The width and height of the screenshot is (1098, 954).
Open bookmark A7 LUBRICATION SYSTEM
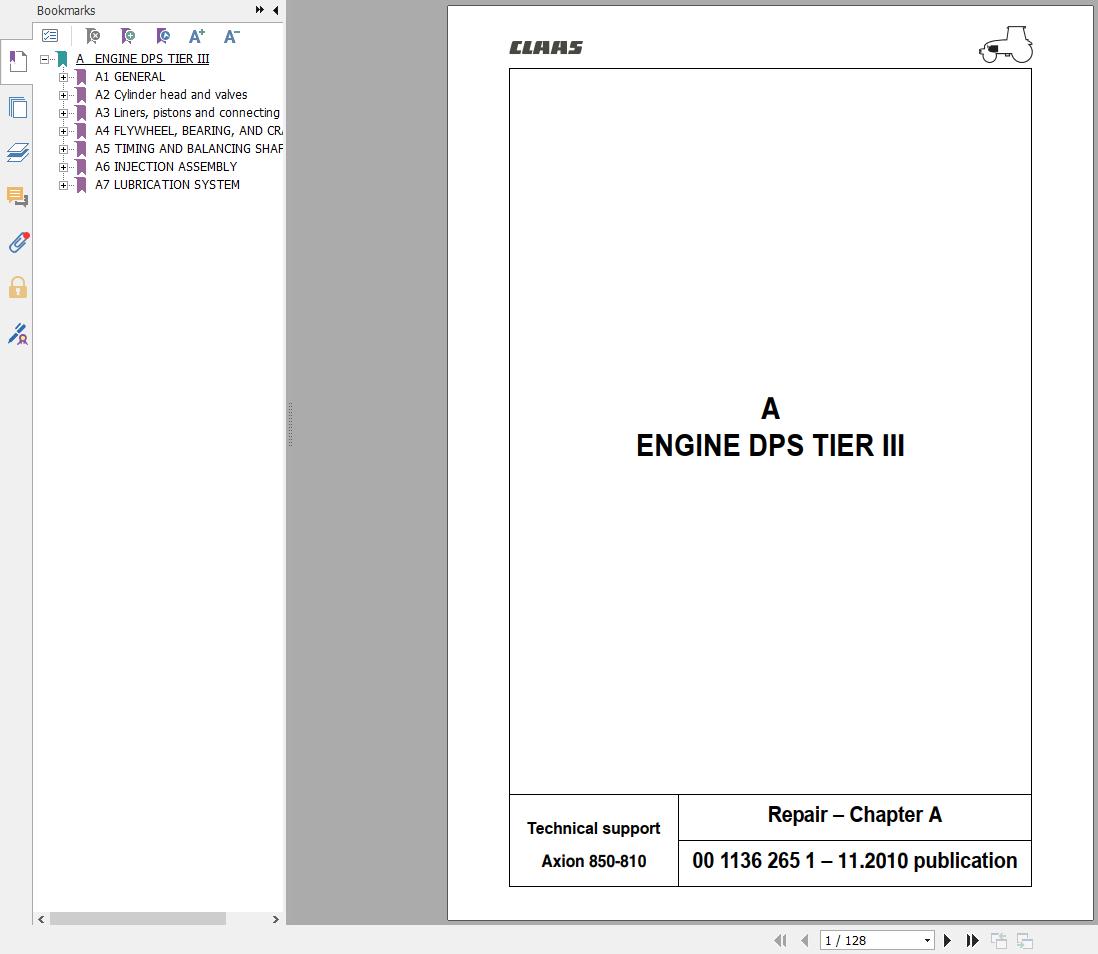pos(167,185)
